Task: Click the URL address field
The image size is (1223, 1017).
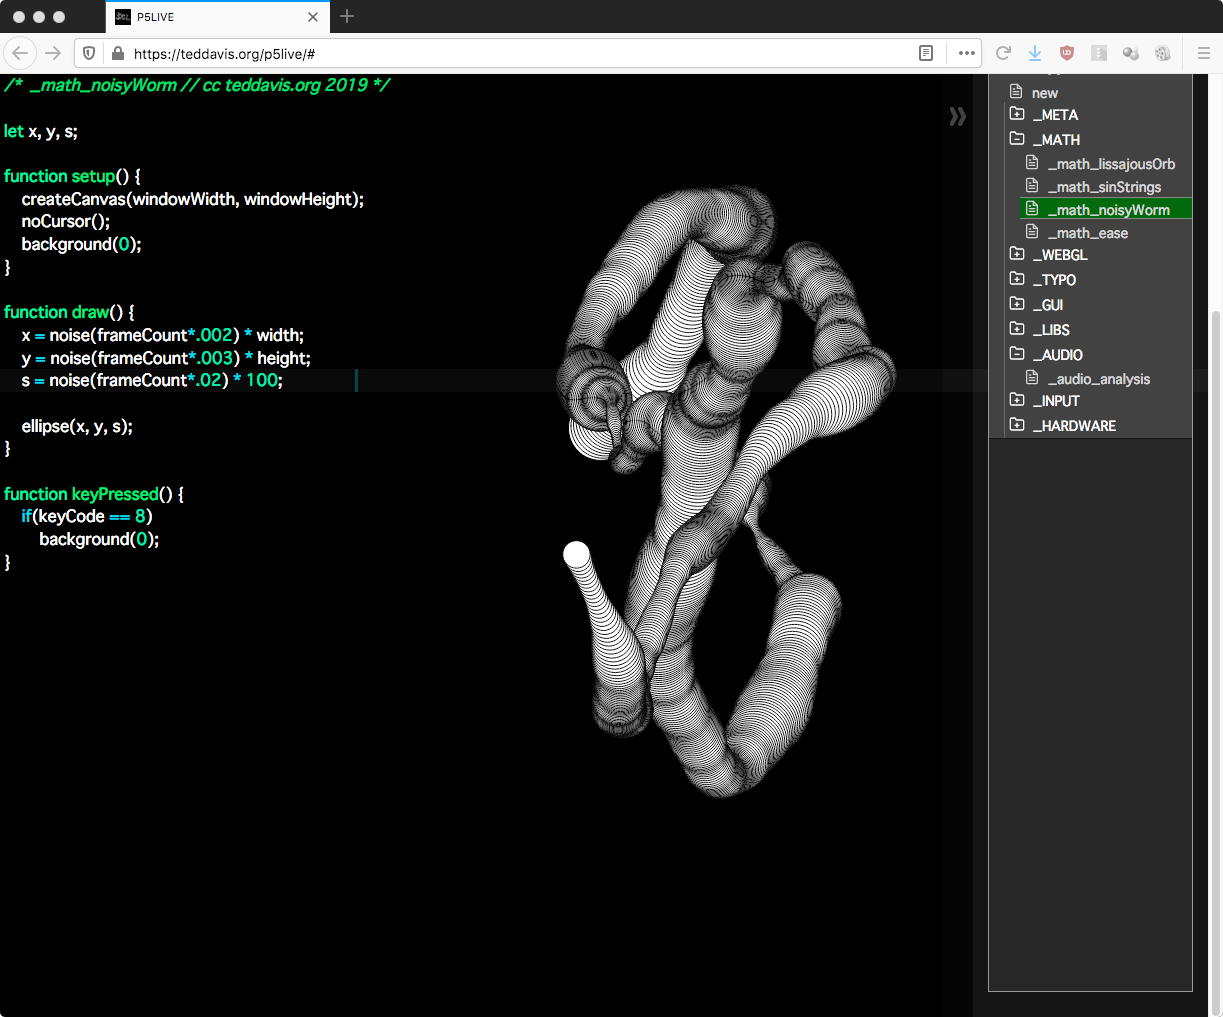Action: (500, 53)
